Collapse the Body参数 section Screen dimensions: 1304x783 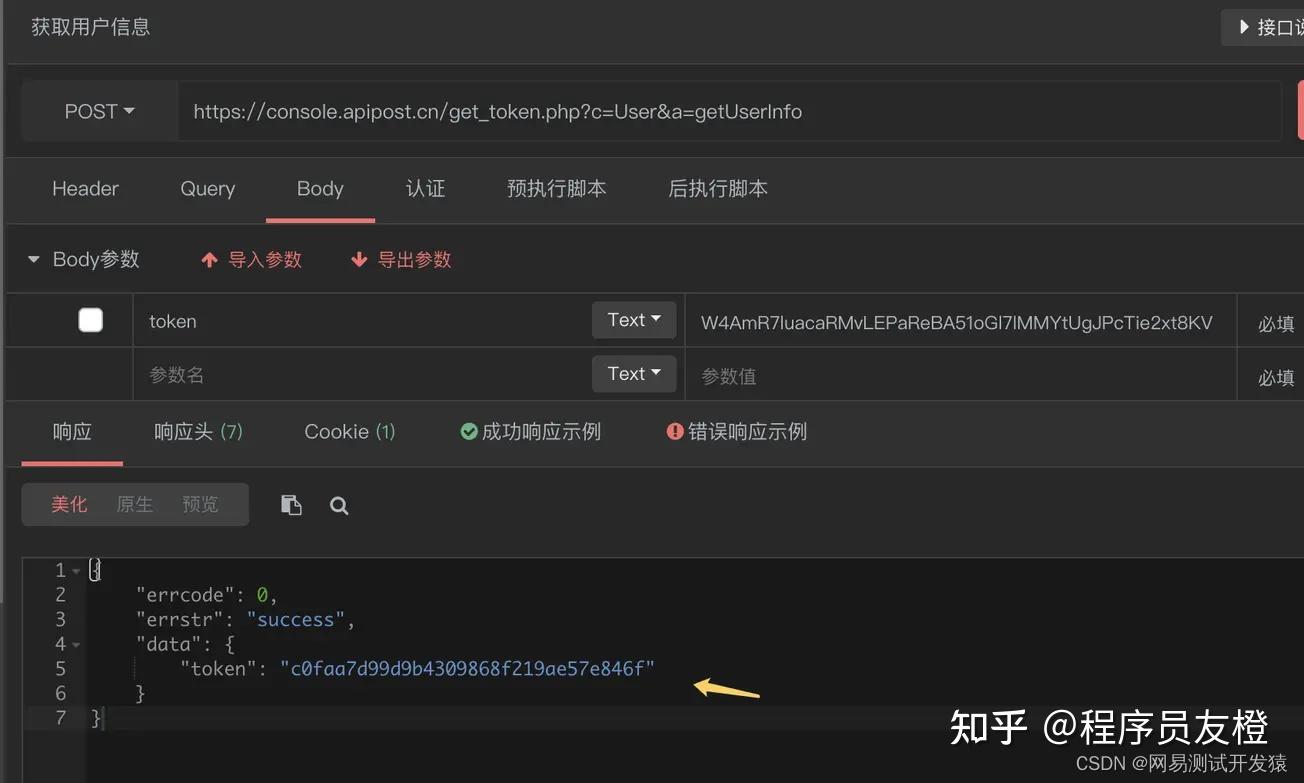click(35, 258)
